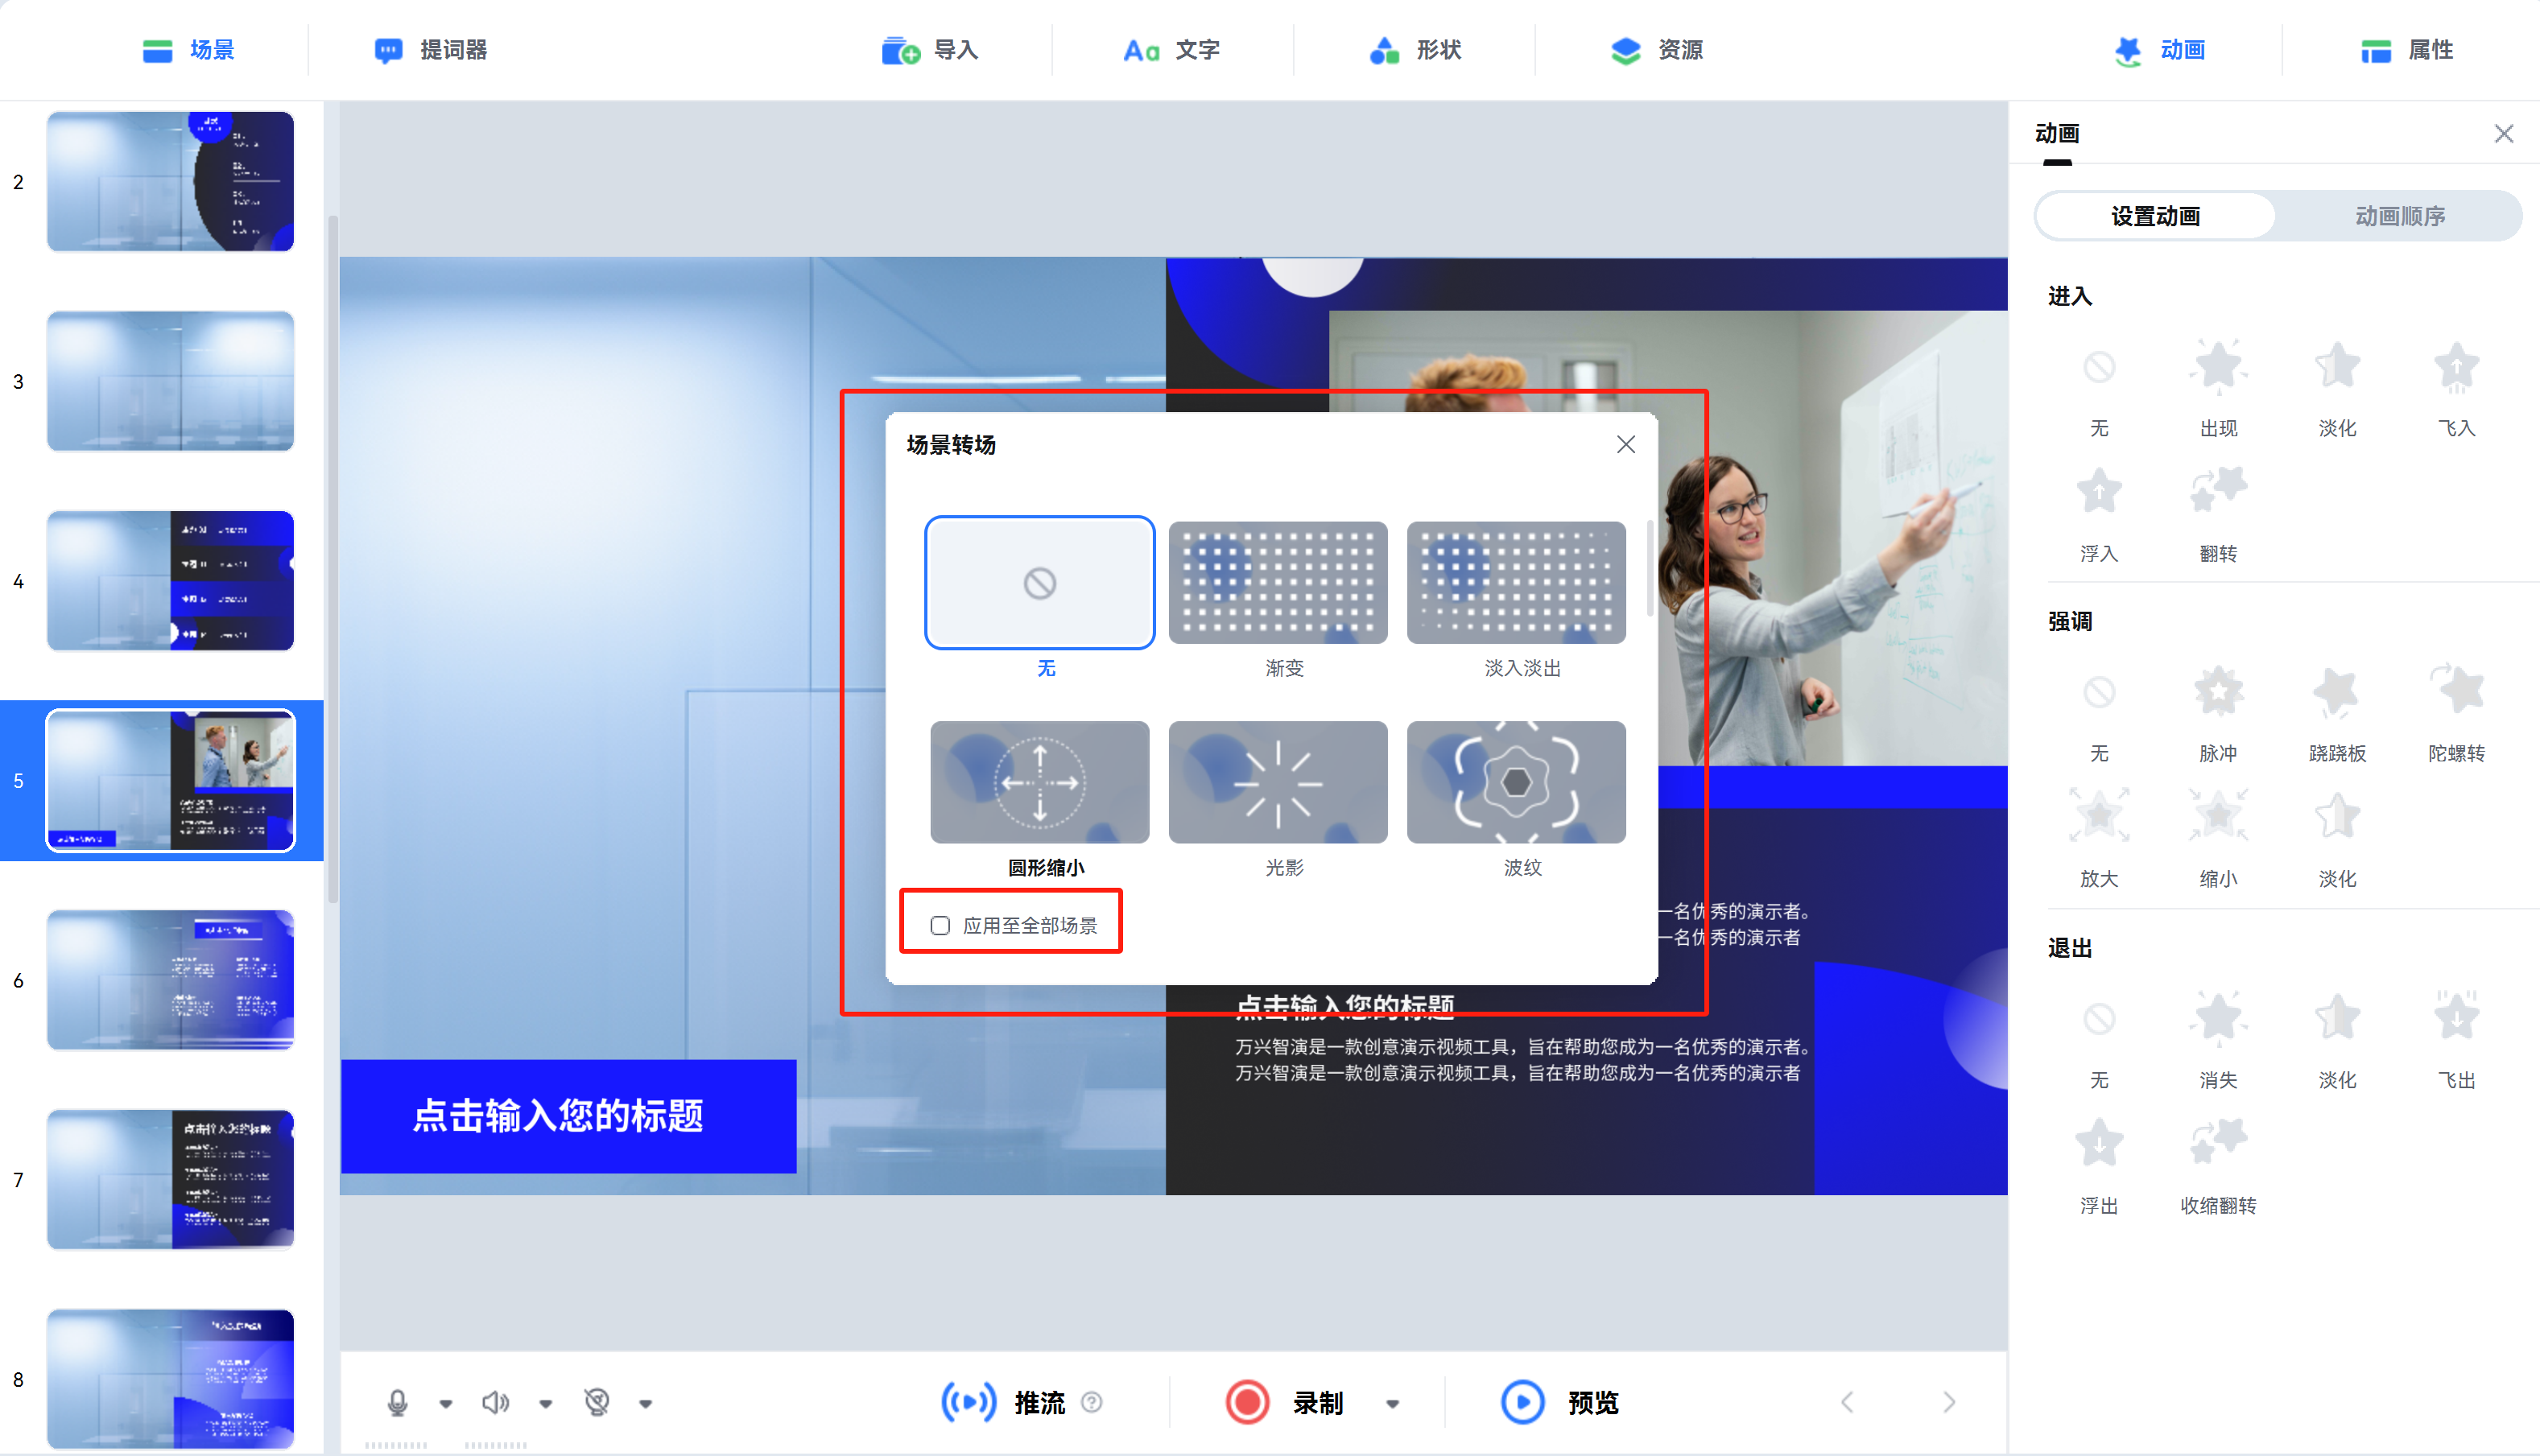
Task: Mute the speaker at the bottom toolbar
Action: [x=497, y=1402]
